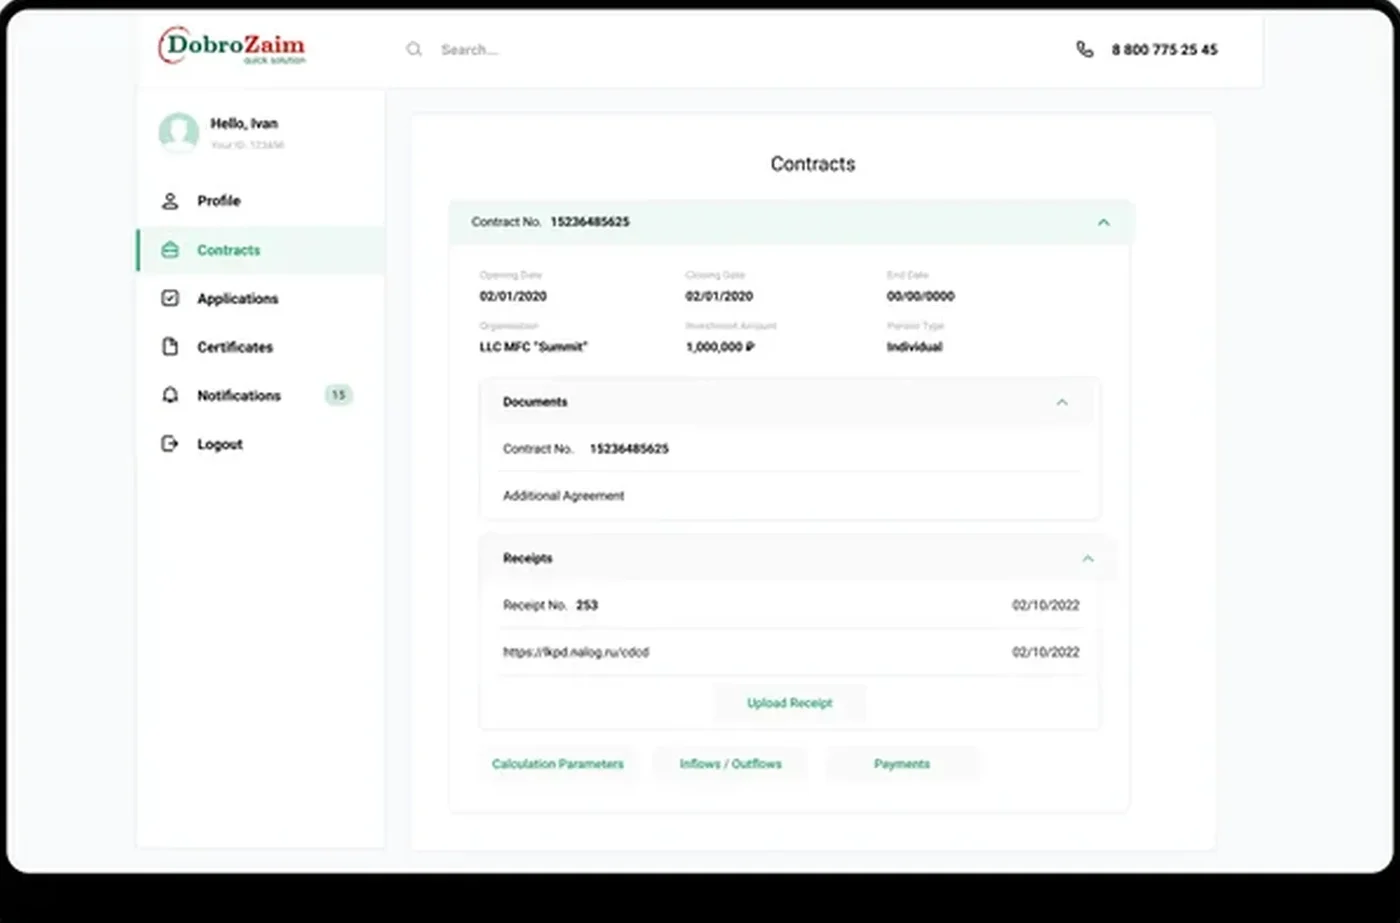The height and width of the screenshot is (923, 1400).
Task: Click the organization LLC MFC "Summit"
Action: pos(534,347)
